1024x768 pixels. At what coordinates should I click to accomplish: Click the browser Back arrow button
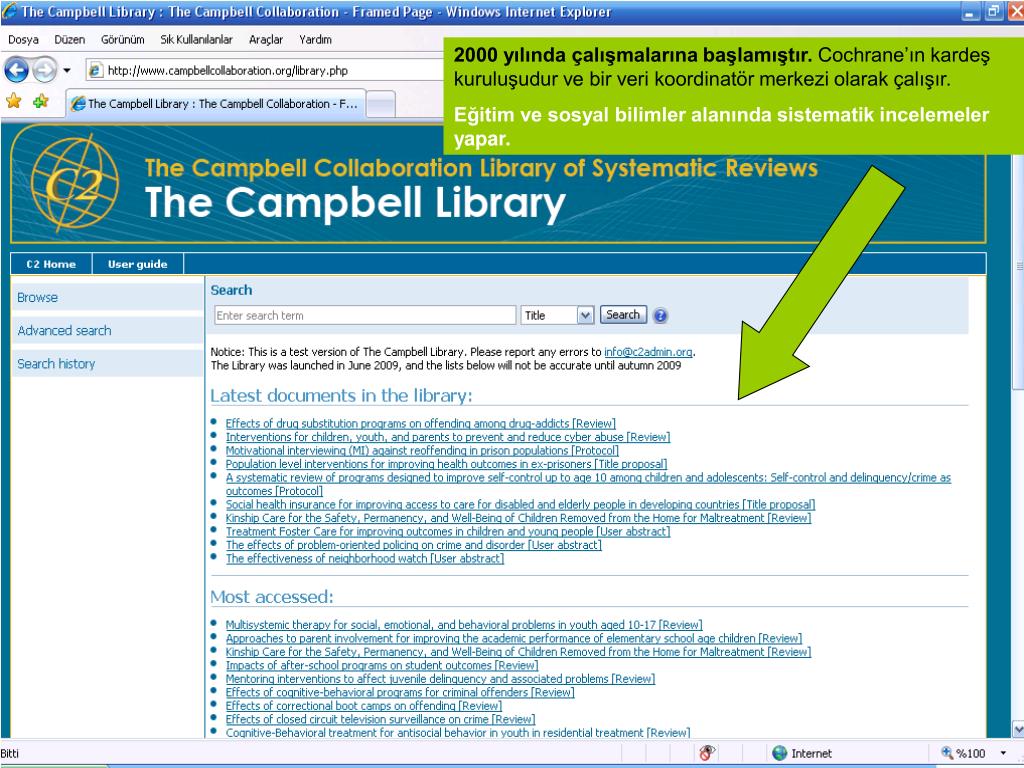[x=16, y=70]
